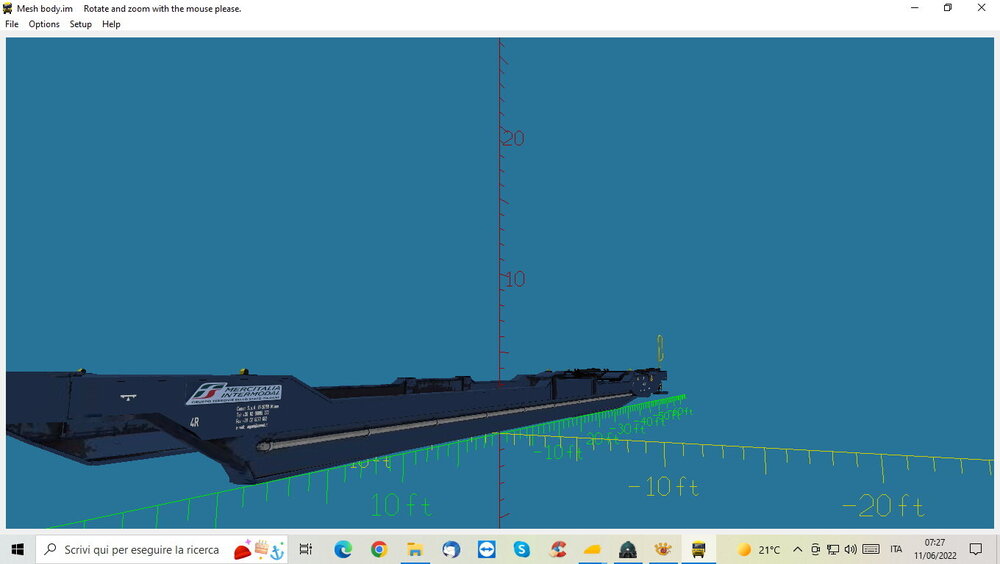The height and width of the screenshot is (564, 1000).
Task: Open the orange eye-like taskbar icon
Action: (x=663, y=549)
